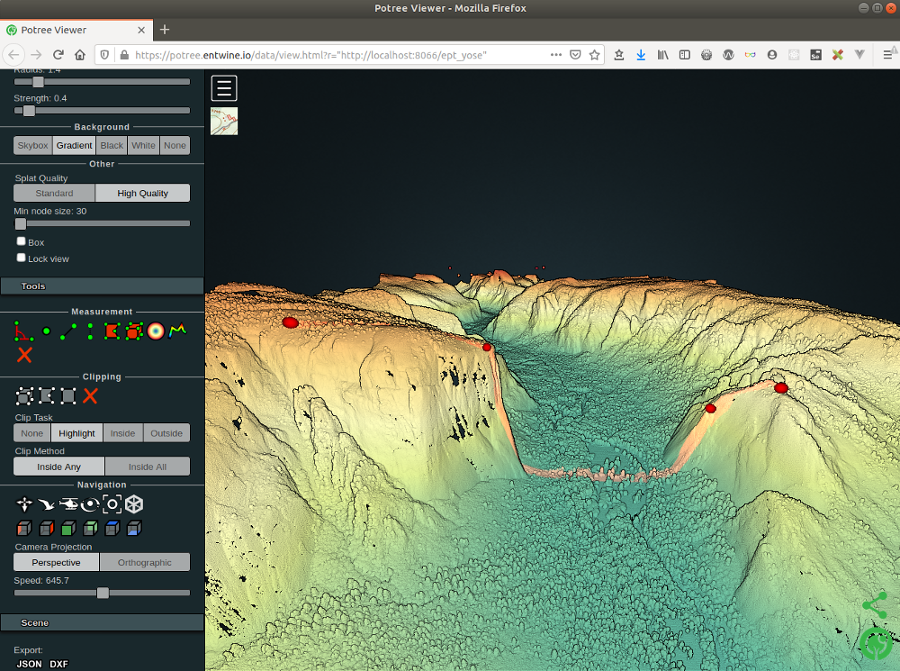Remove all clipping volumes with red X
Screen dimensions: 900x671
[x=89, y=396]
